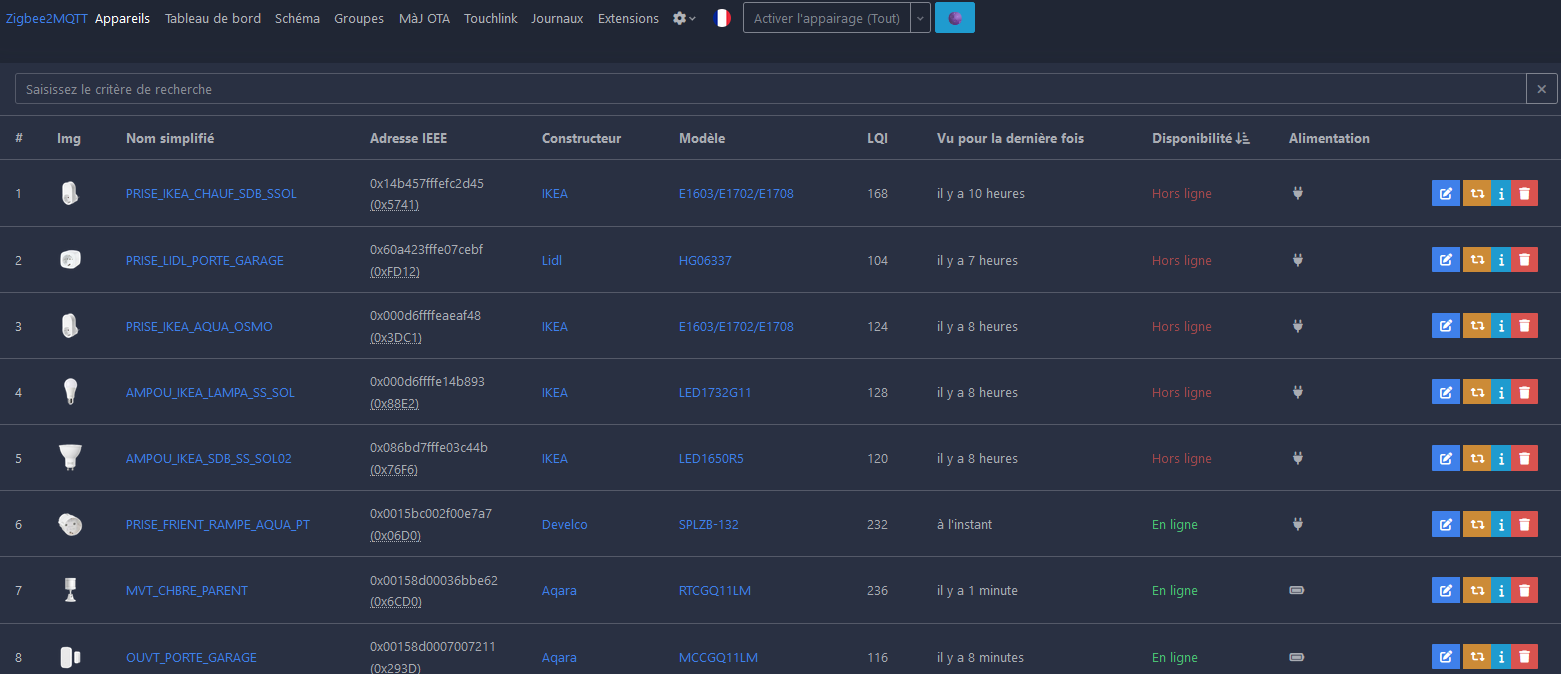
Task: Click the blue rename icon for PRISE_IKEA_CHAUF_SDB_SSOL
Action: pyautogui.click(x=1445, y=194)
